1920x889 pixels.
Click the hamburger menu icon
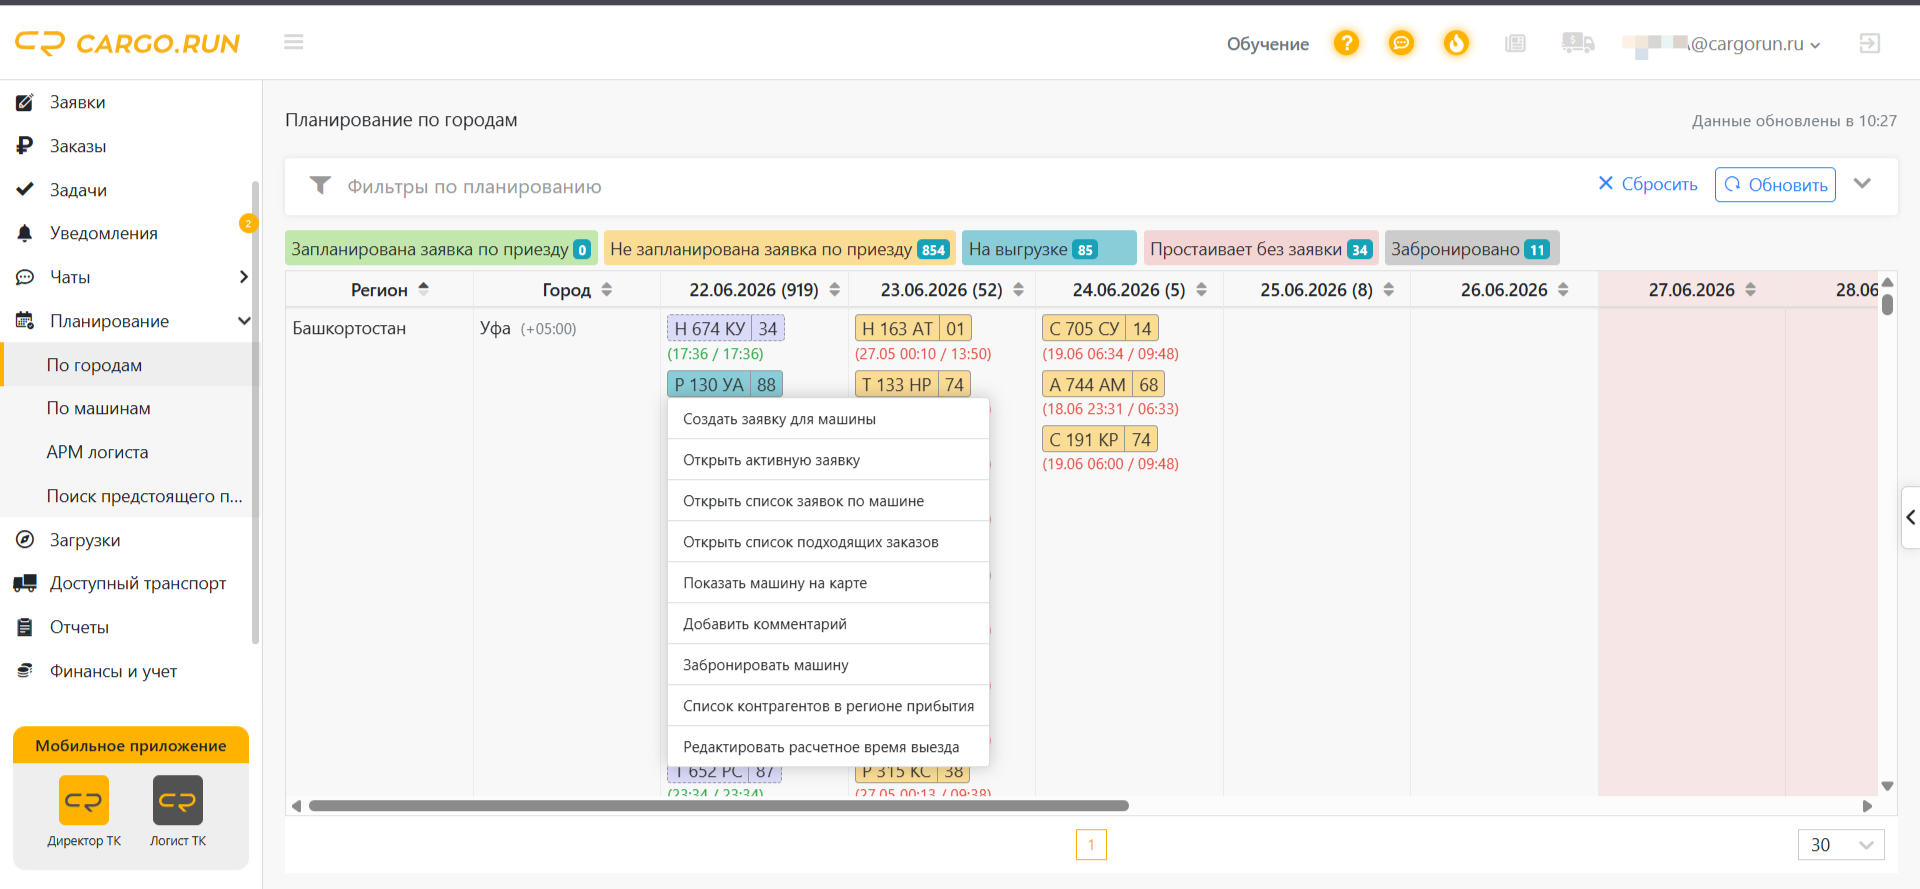293,42
